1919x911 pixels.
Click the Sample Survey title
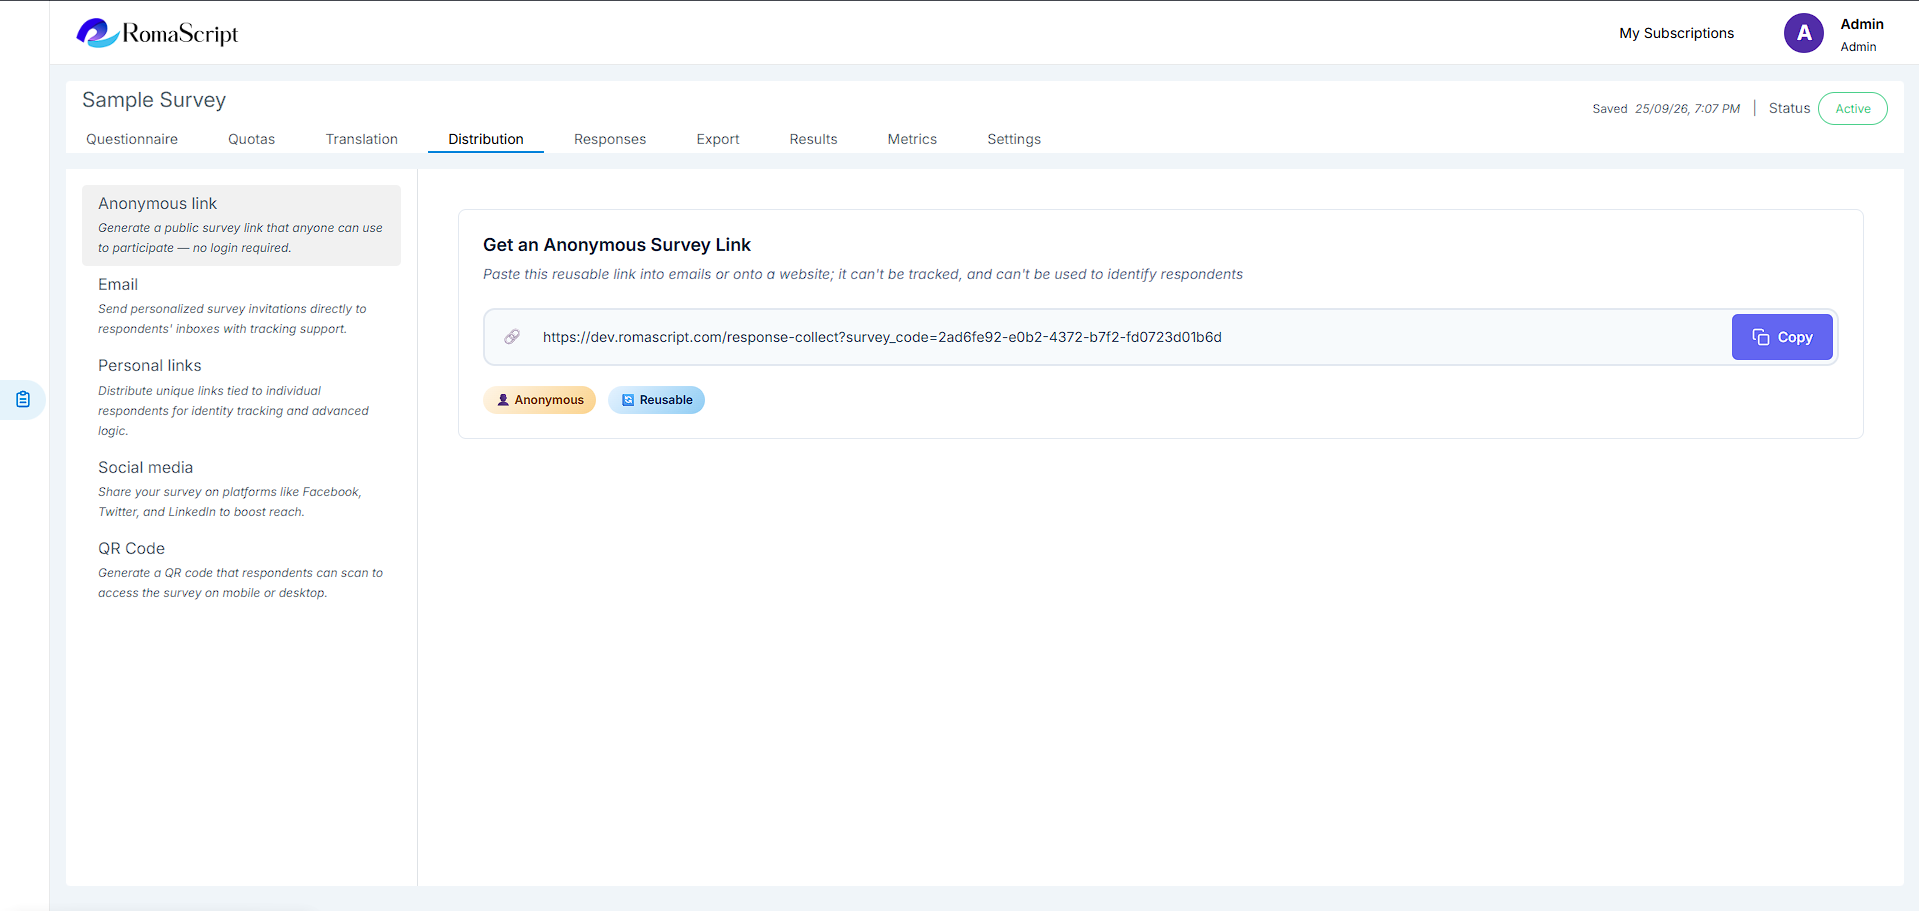coord(154,100)
